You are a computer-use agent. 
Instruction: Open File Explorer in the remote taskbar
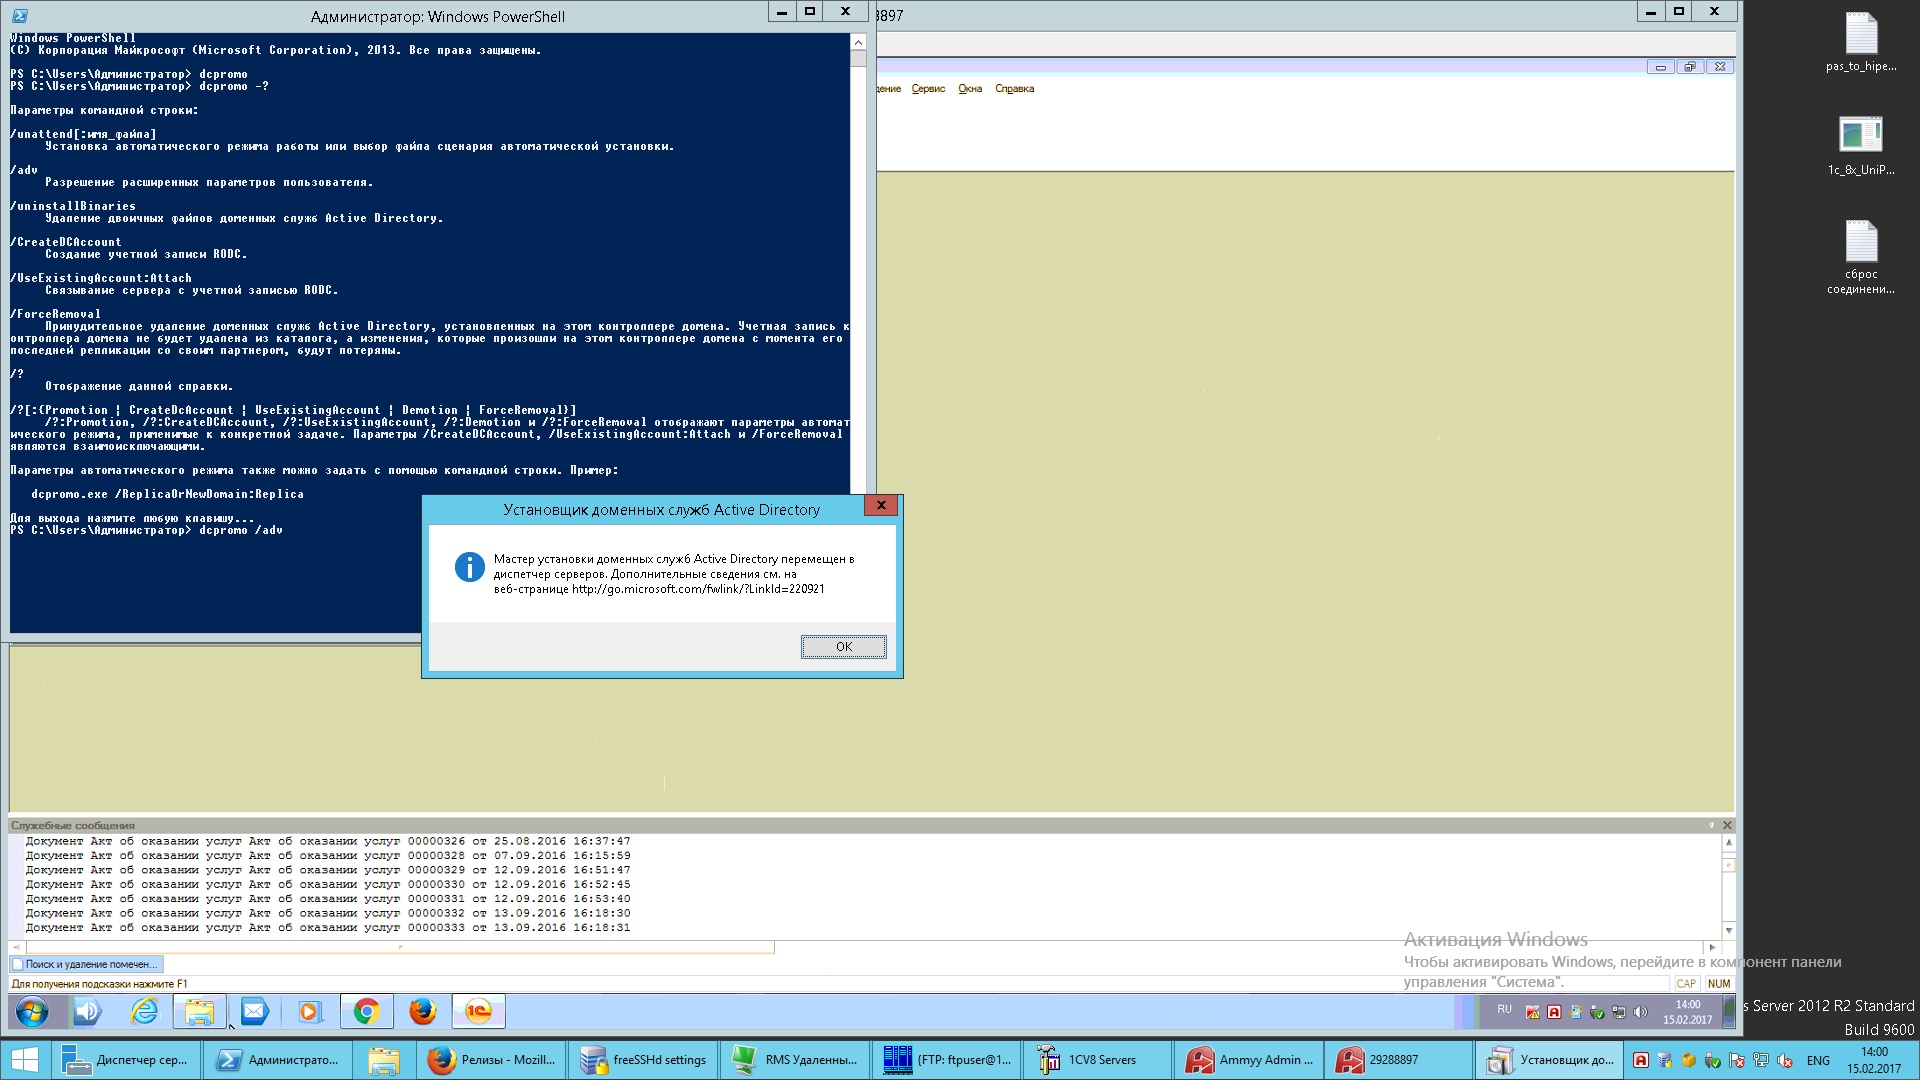[199, 1012]
